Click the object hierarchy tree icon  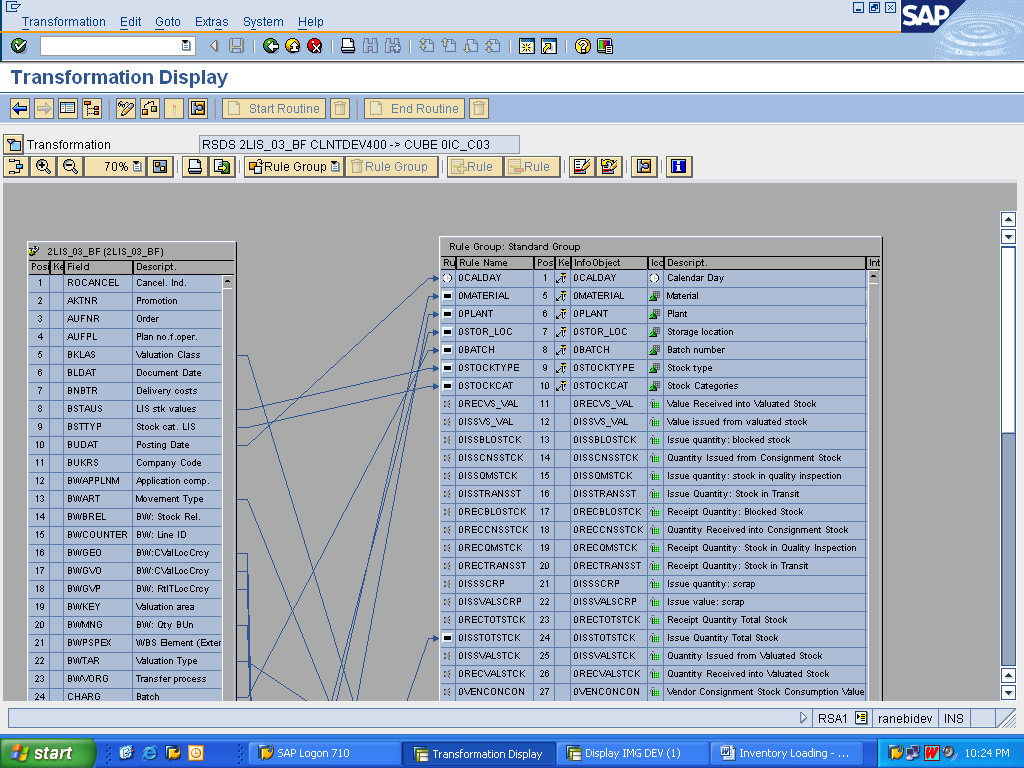pos(92,108)
